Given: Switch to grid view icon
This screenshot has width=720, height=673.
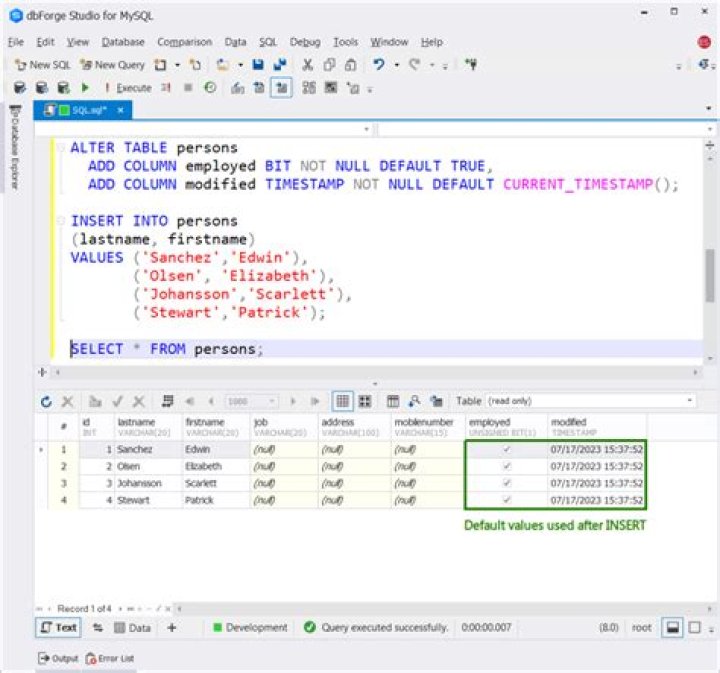Looking at the screenshot, I should pyautogui.click(x=343, y=401).
